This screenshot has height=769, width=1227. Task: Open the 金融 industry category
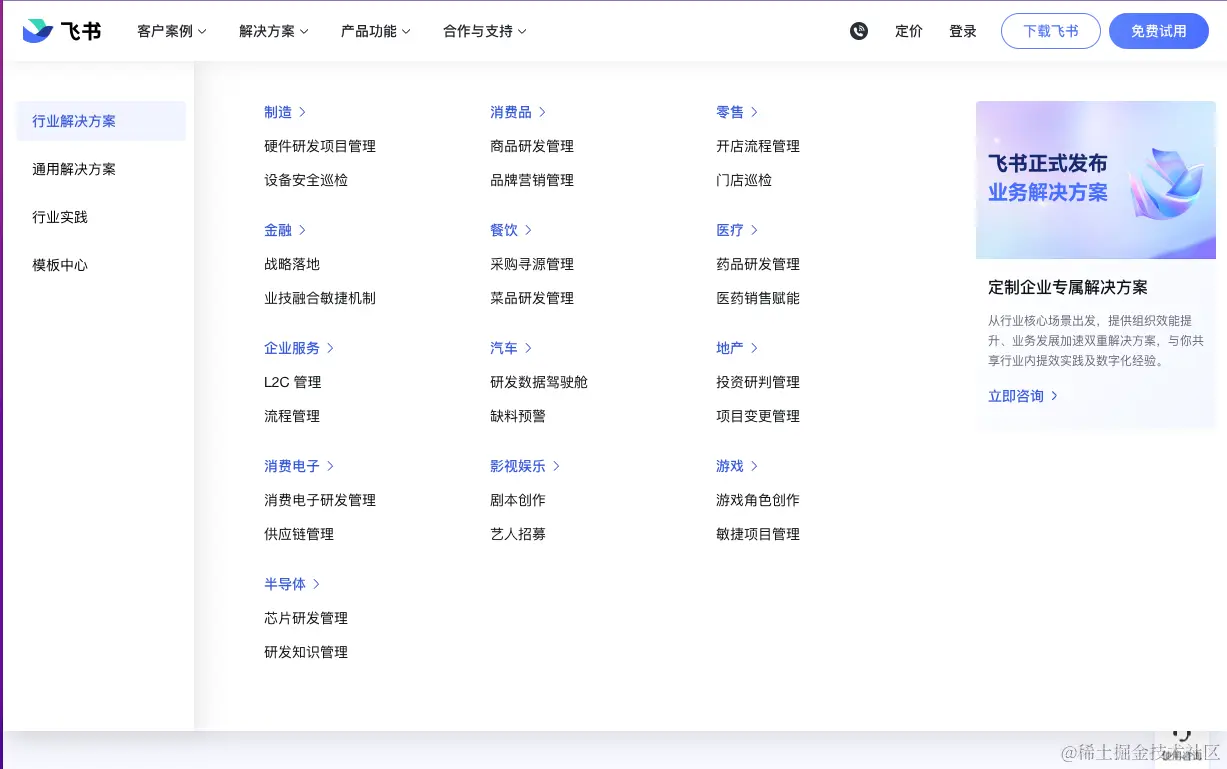285,230
